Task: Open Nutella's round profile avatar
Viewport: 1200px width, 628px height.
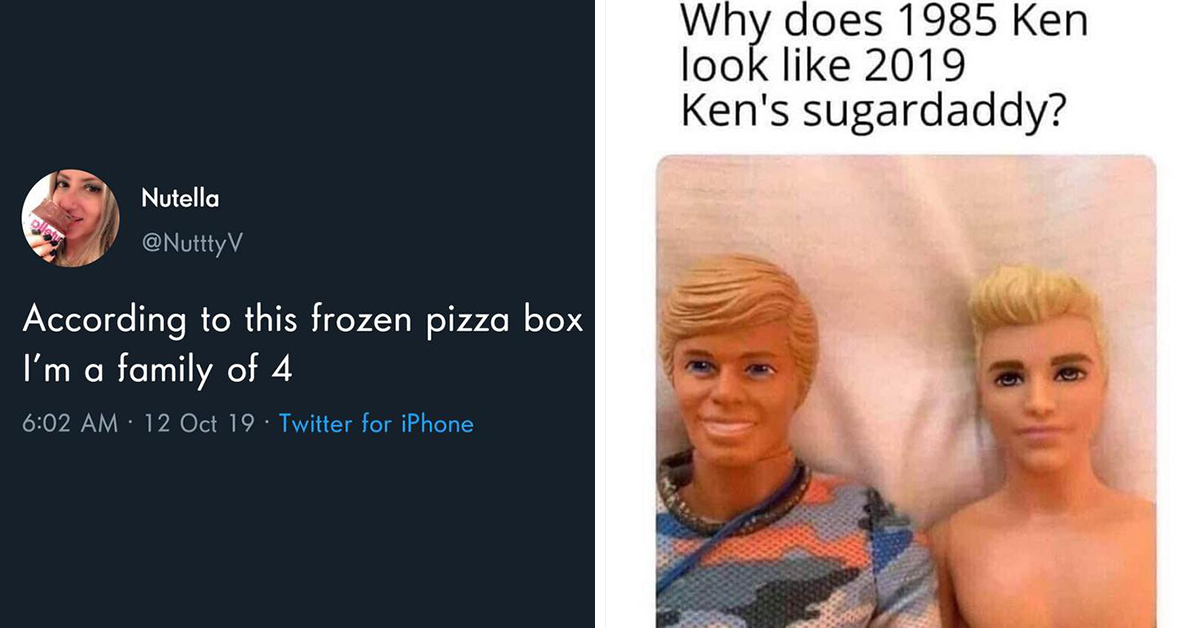Action: (71, 218)
